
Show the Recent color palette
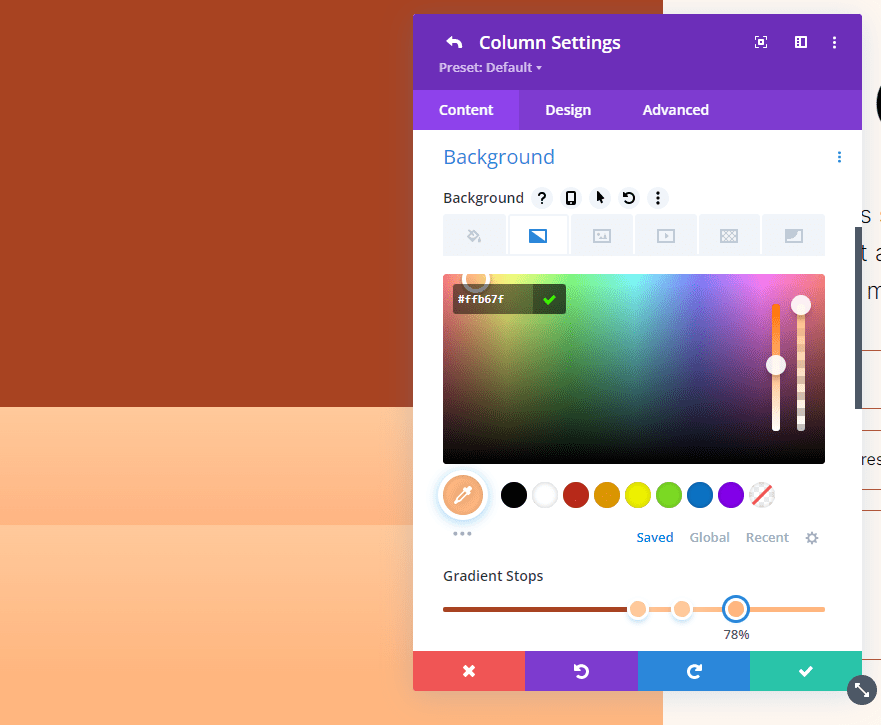767,537
